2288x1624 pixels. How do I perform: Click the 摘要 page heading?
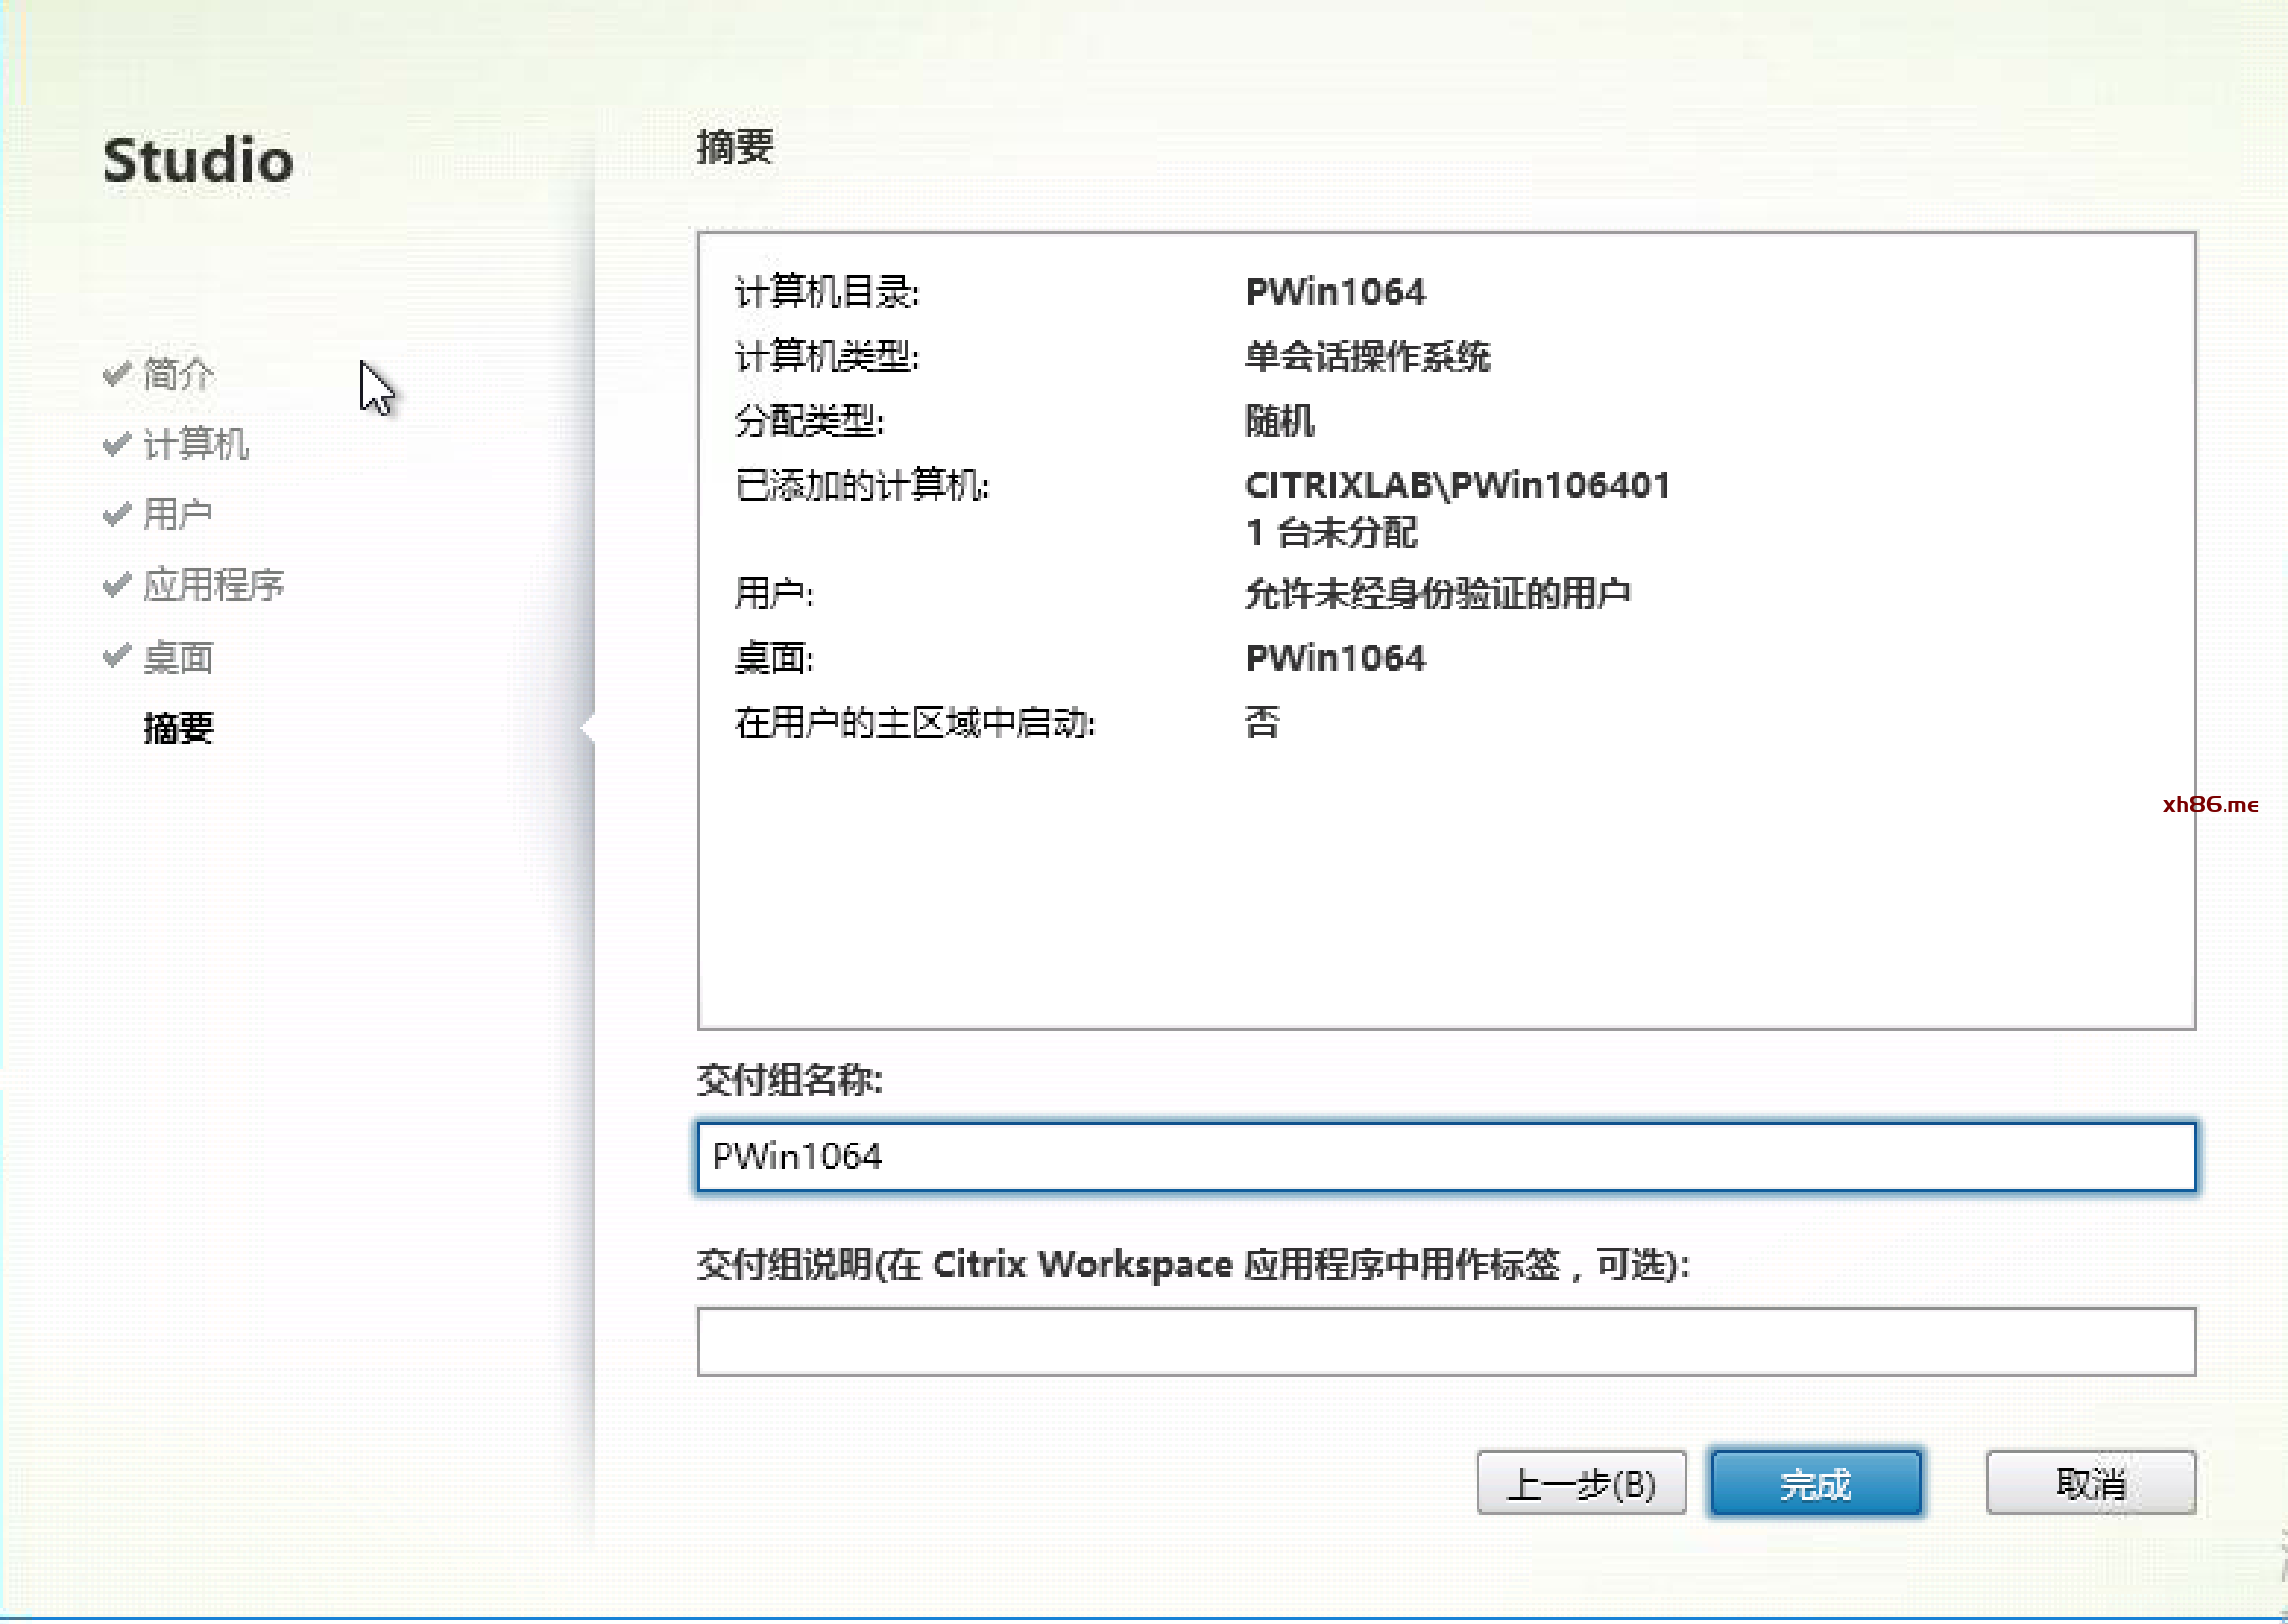click(735, 148)
